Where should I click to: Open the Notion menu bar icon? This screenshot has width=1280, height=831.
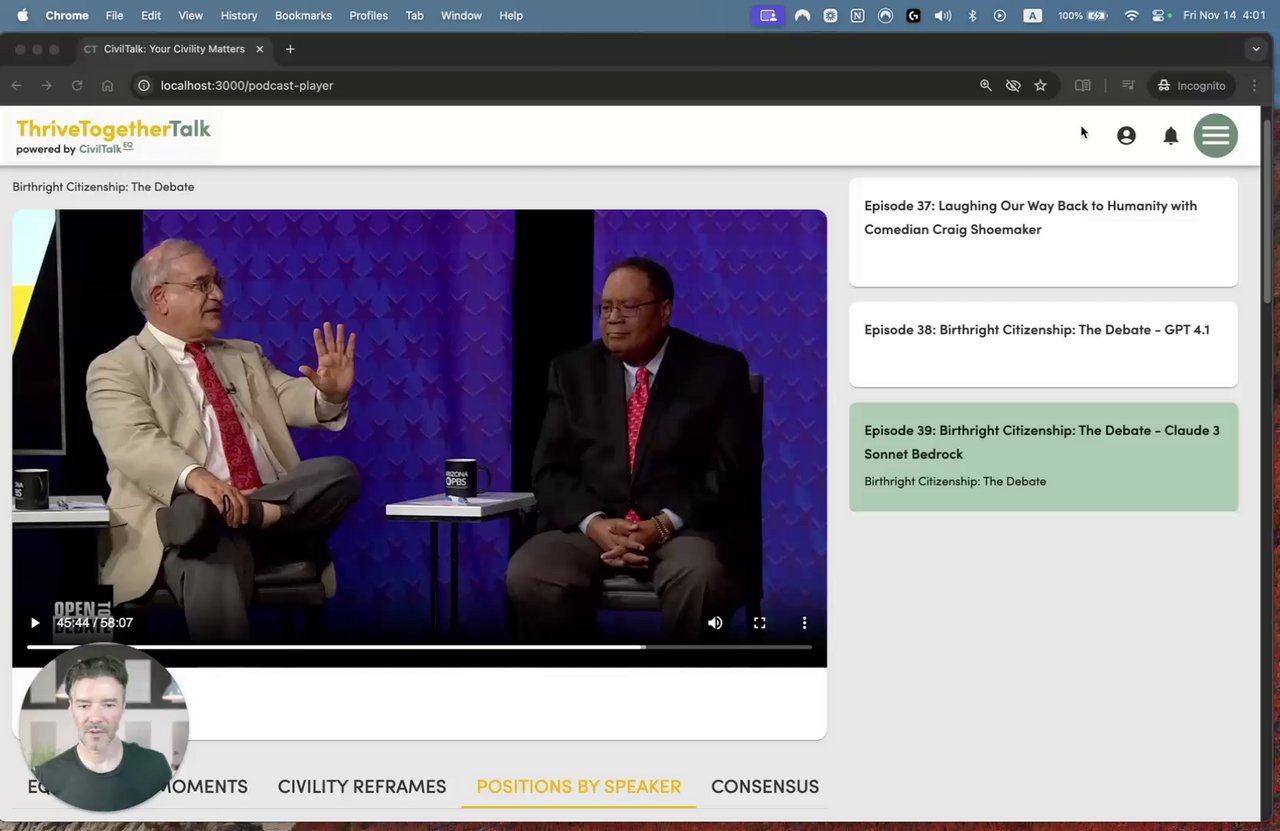(858, 16)
